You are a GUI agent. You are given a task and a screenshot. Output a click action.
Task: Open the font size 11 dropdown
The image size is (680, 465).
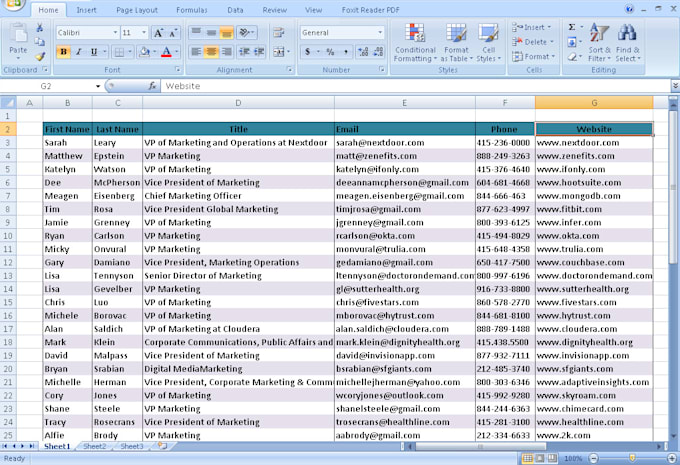pyautogui.click(x=144, y=33)
